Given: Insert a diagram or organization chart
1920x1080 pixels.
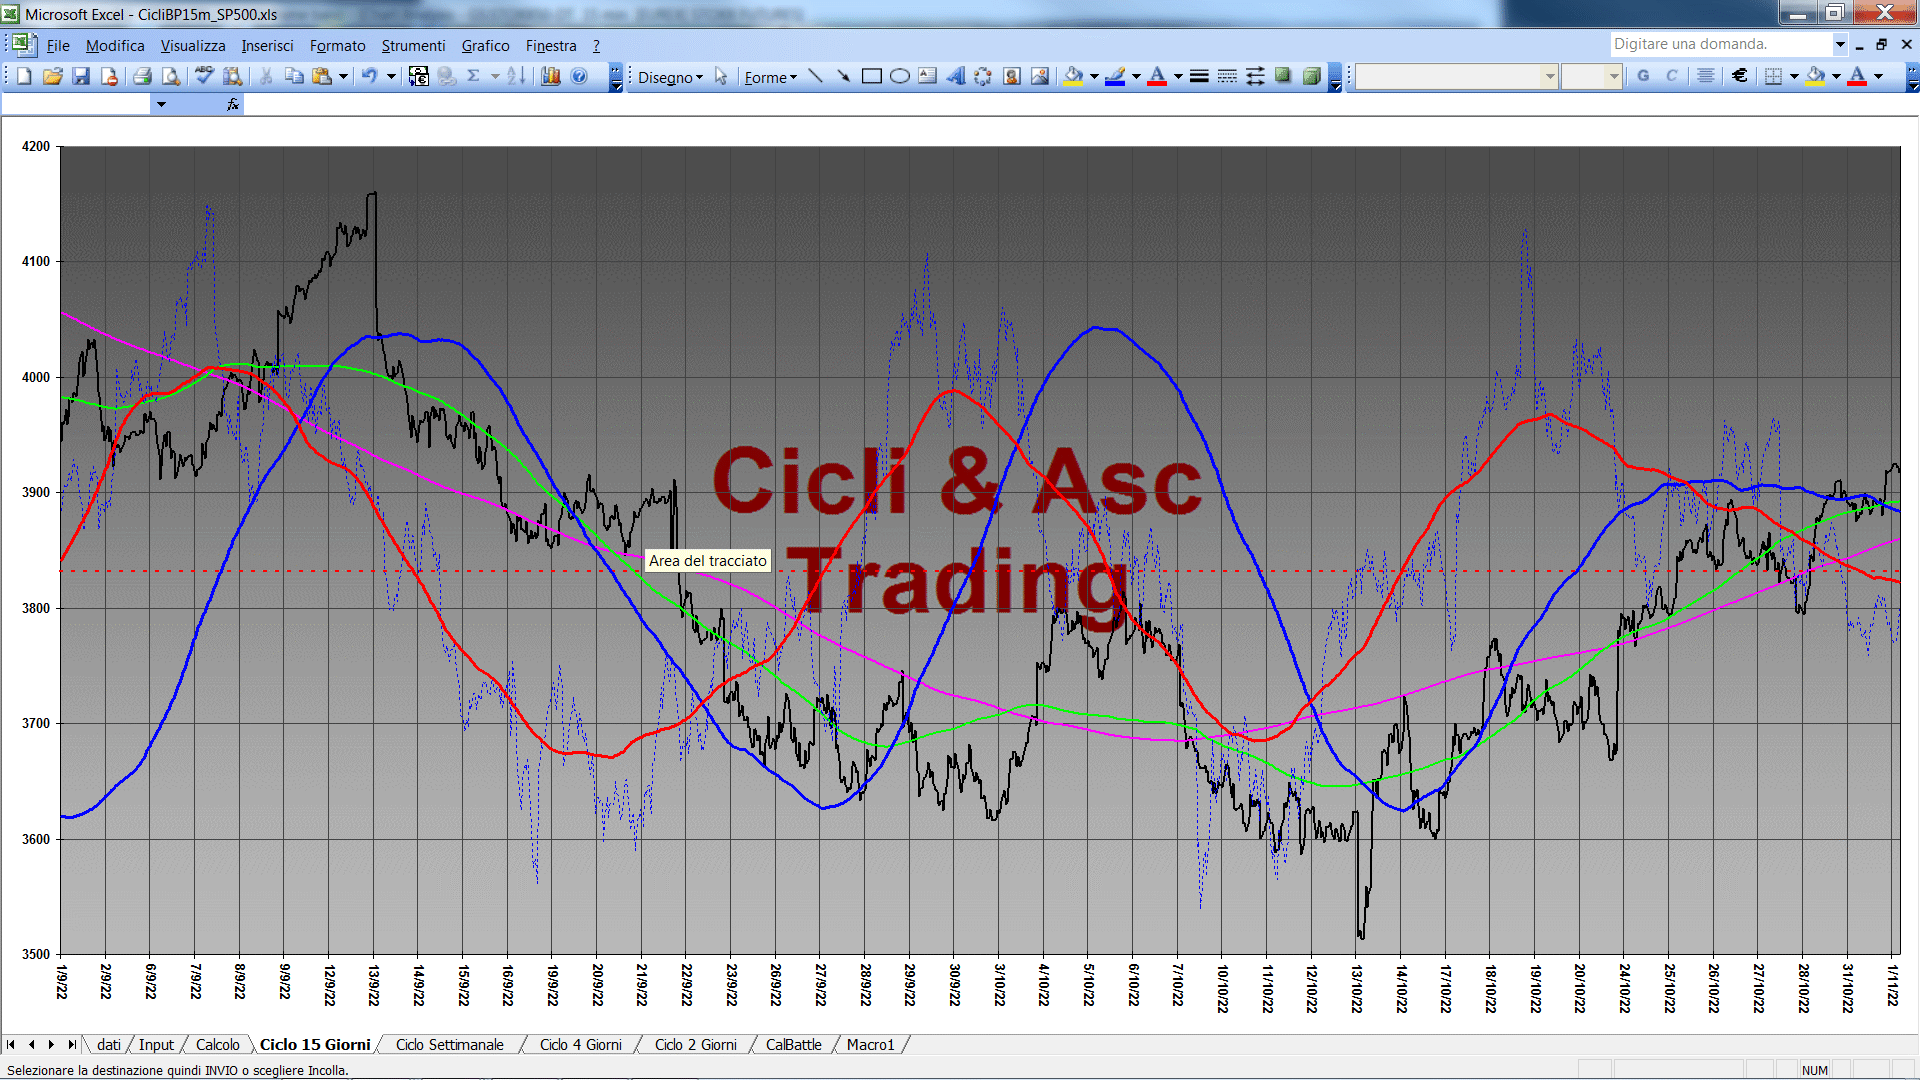Looking at the screenshot, I should pos(984,77).
